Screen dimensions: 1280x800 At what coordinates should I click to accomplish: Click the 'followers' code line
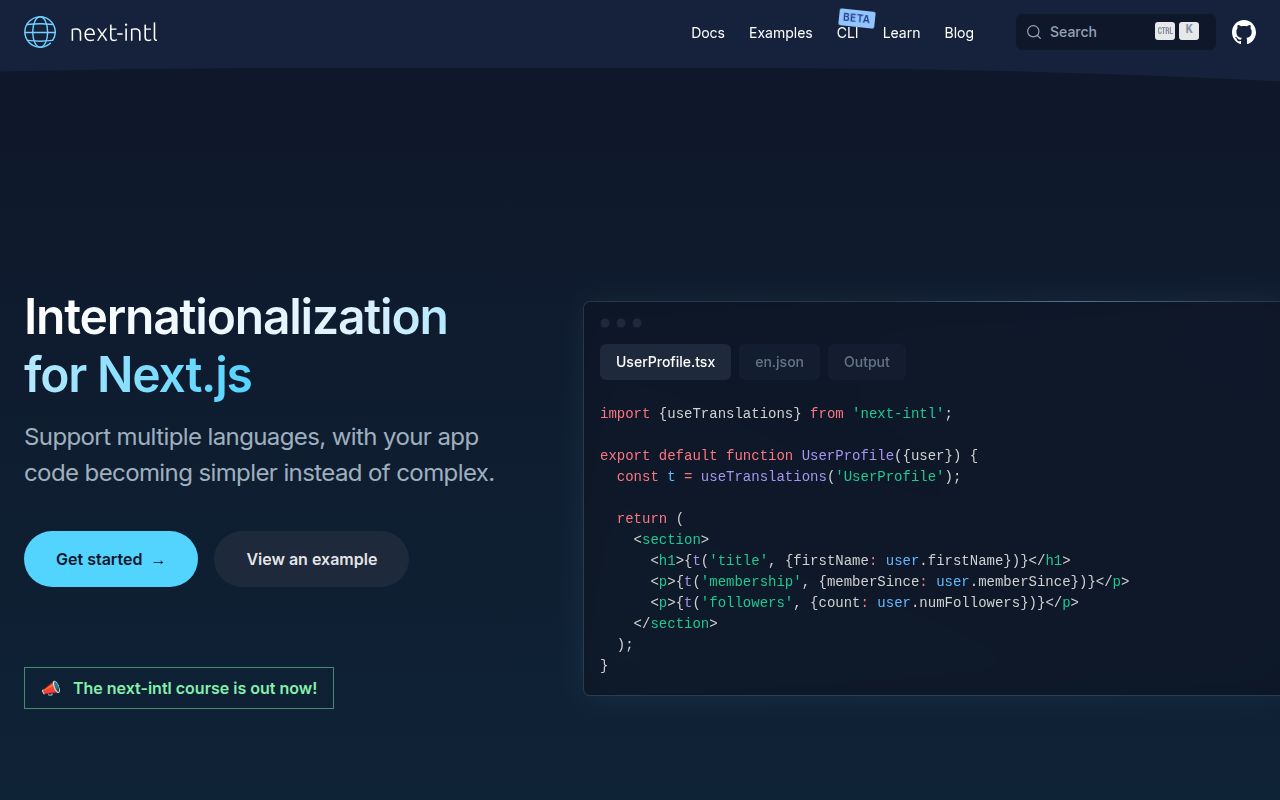point(864,602)
